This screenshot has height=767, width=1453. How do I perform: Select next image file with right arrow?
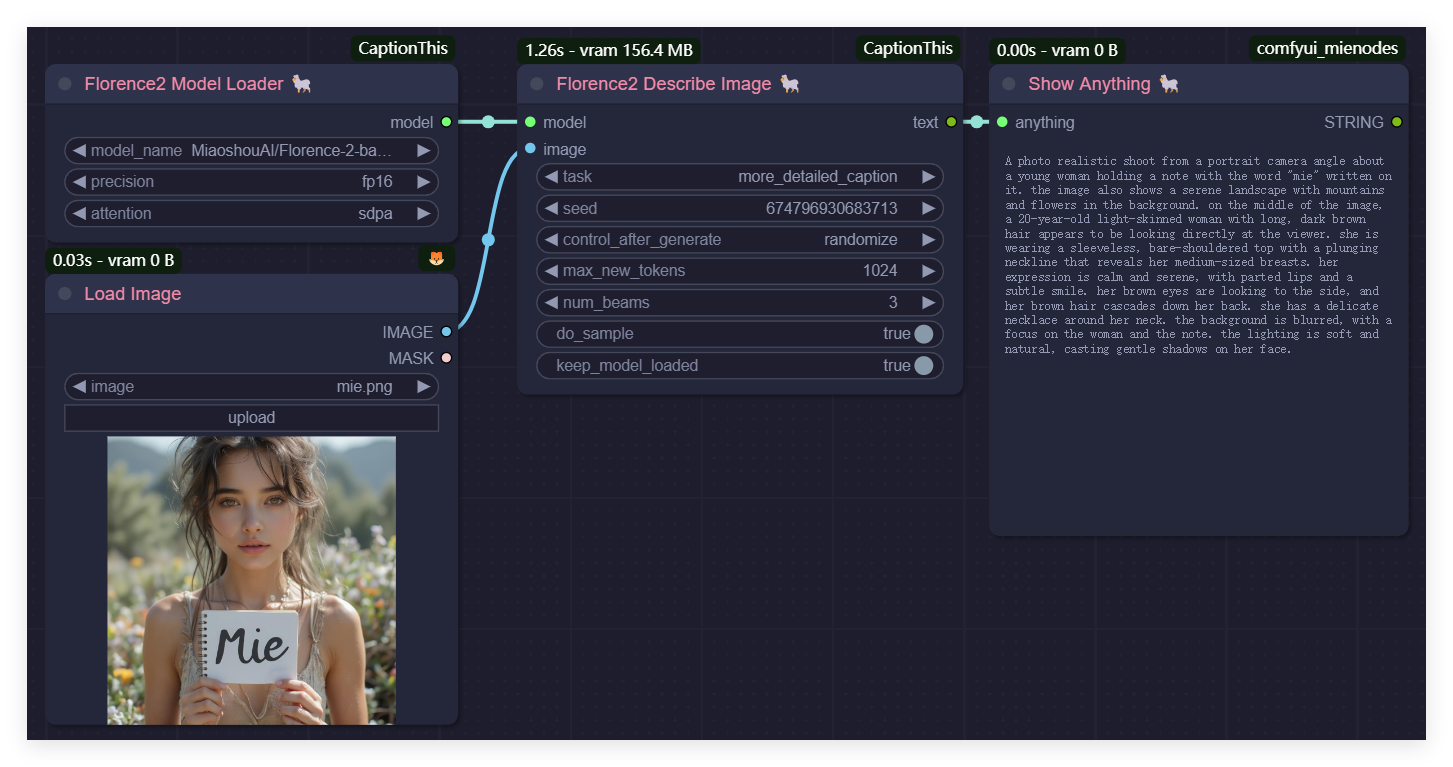(x=424, y=387)
